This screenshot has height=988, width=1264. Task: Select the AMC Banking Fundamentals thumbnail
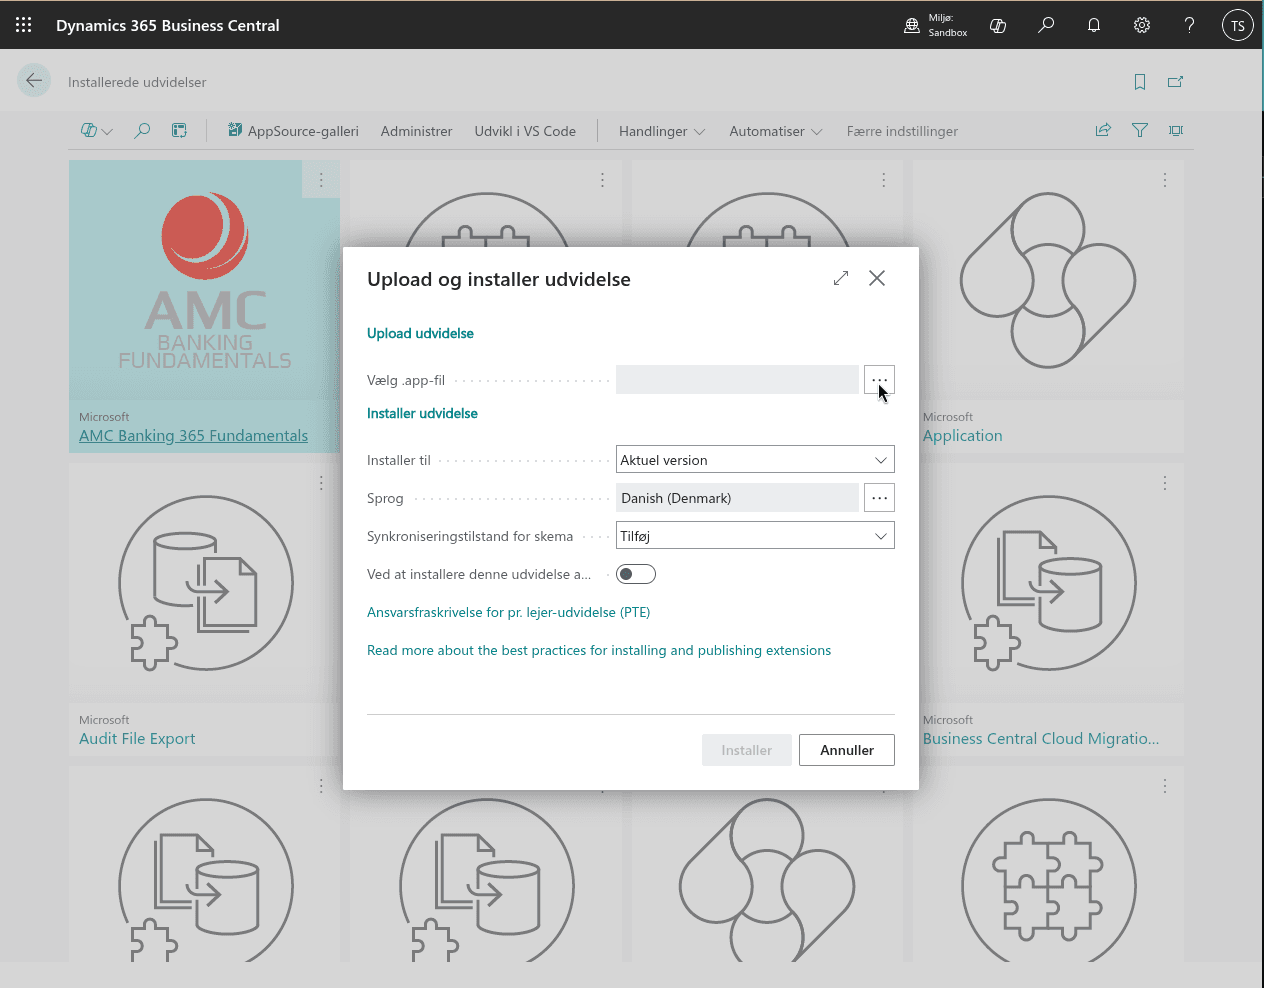click(204, 281)
